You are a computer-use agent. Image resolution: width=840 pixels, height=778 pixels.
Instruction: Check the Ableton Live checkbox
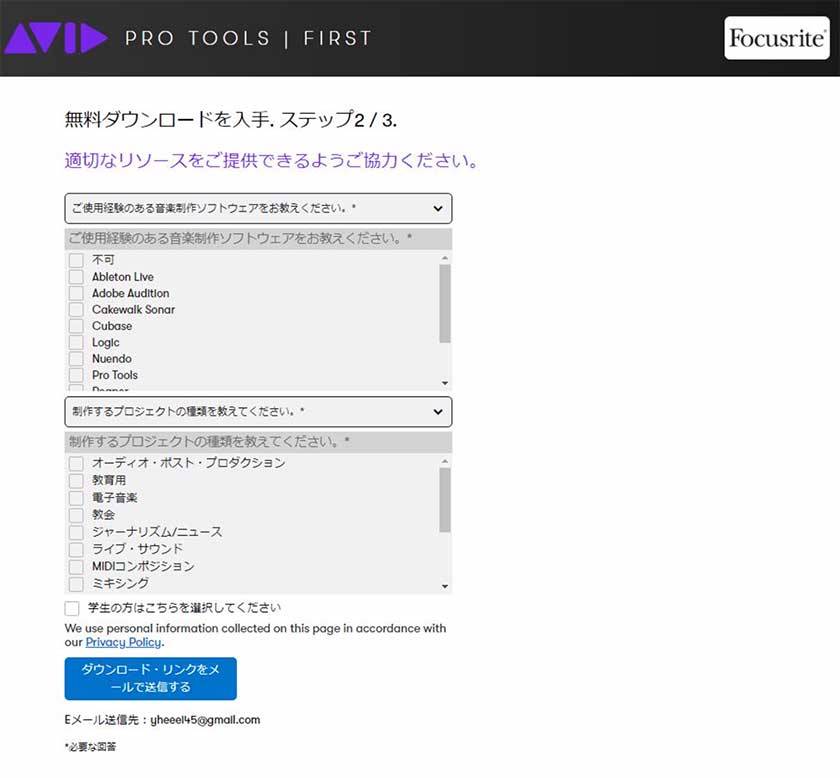pyautogui.click(x=76, y=277)
